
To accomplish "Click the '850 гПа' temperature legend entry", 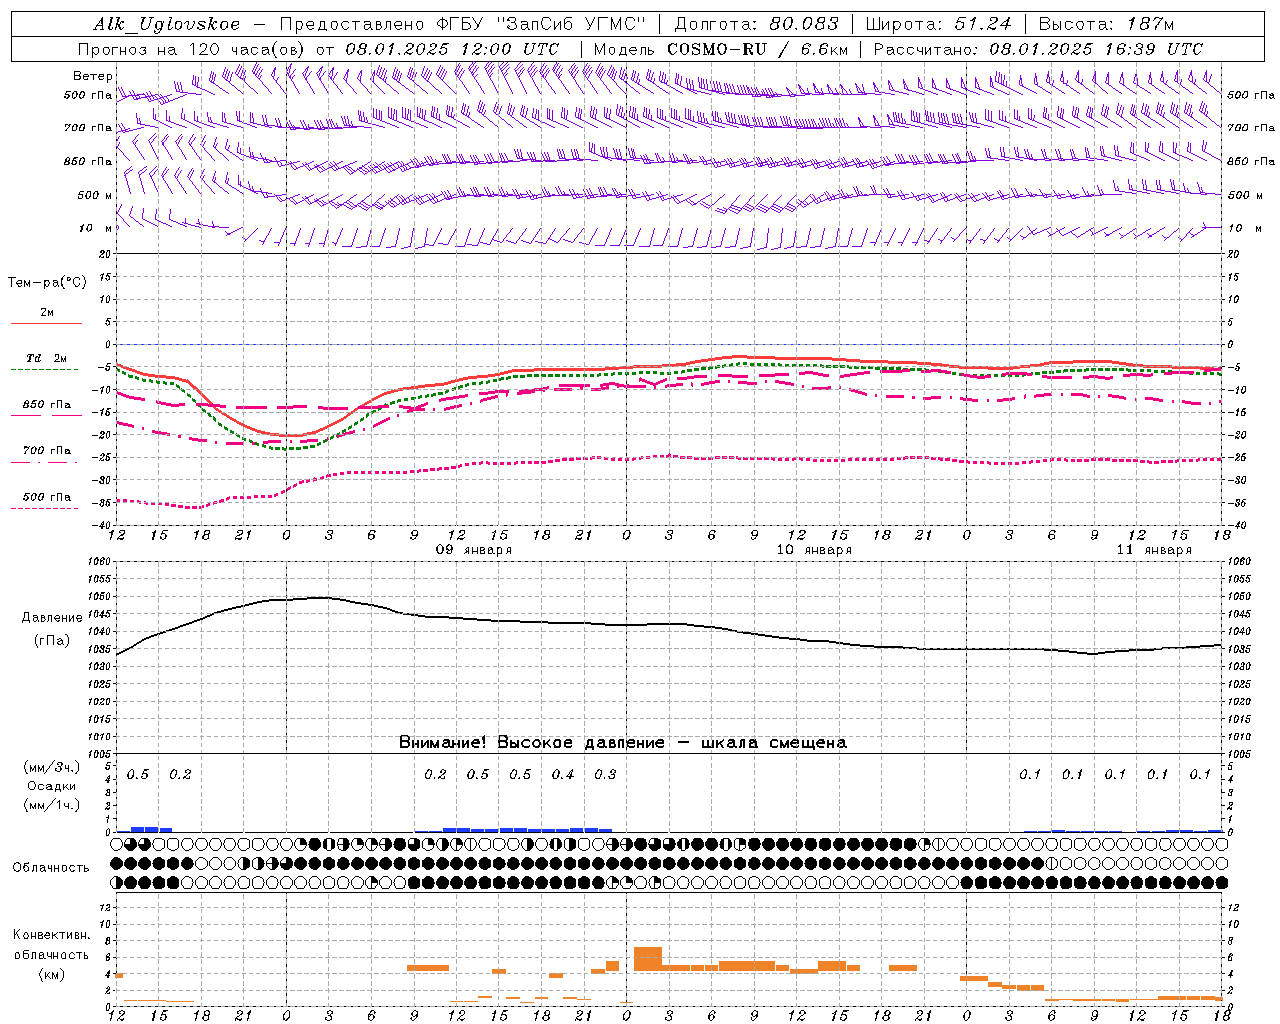I will coord(47,405).
